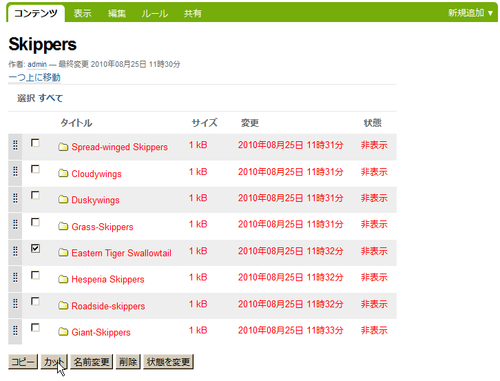The image size is (500, 381).
Task: Click the Spread-winged Skippers folder icon
Action: 63,147
